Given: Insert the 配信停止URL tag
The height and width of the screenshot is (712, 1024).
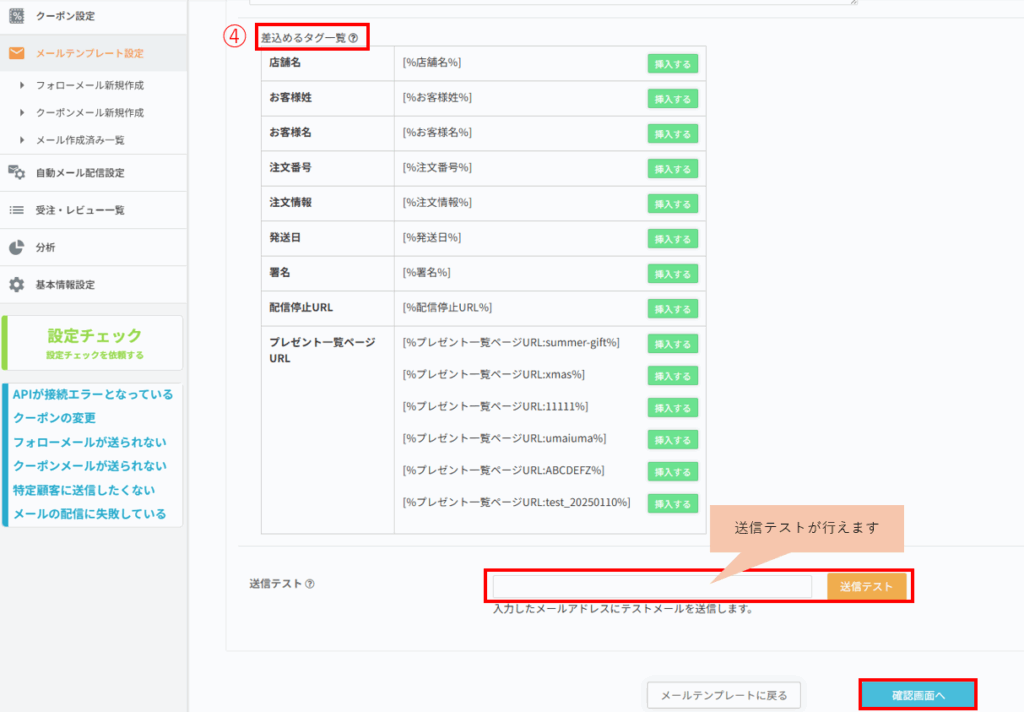Looking at the screenshot, I should click(x=672, y=309).
